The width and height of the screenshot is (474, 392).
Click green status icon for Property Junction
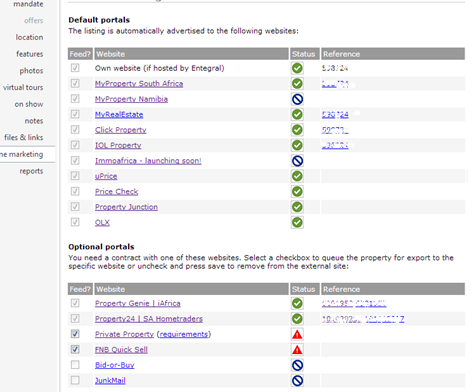tap(297, 207)
